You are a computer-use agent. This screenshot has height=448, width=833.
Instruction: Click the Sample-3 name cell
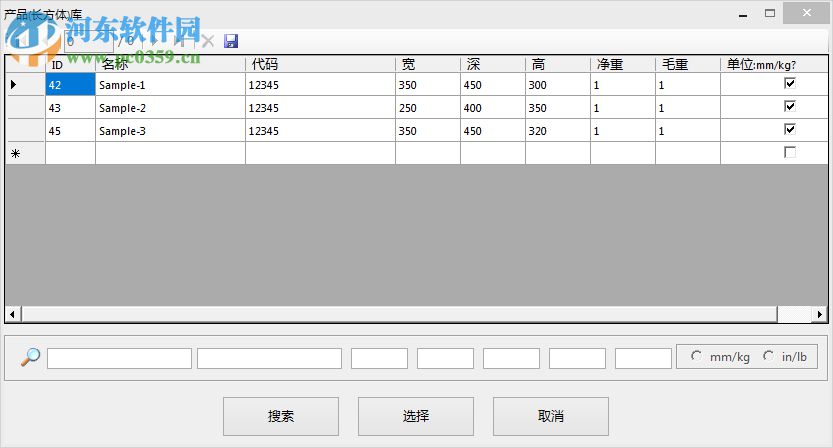(x=170, y=131)
